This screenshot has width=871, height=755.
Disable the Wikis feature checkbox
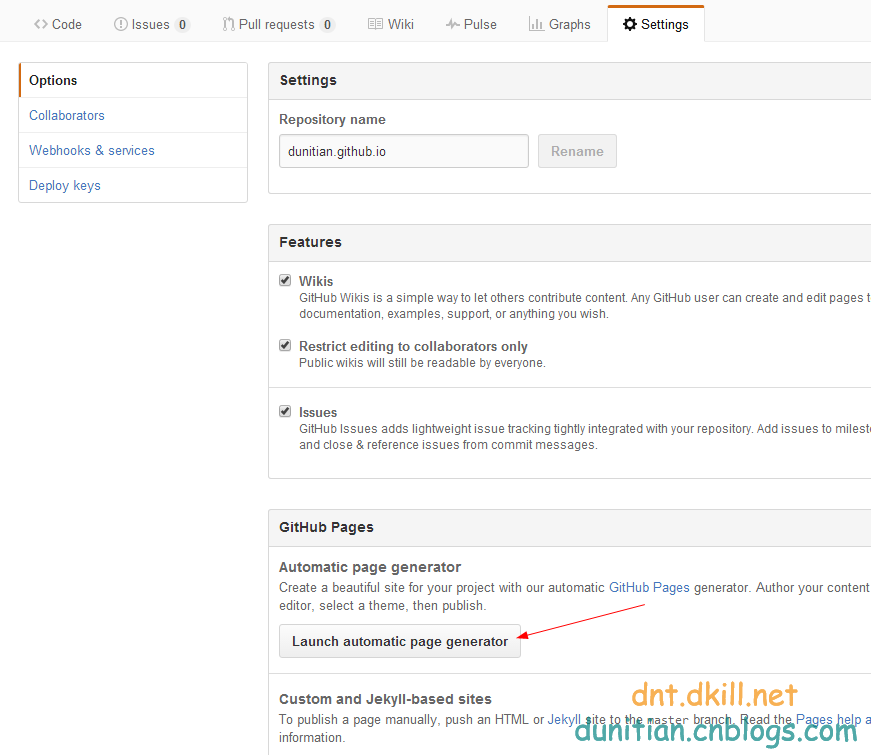pos(285,281)
